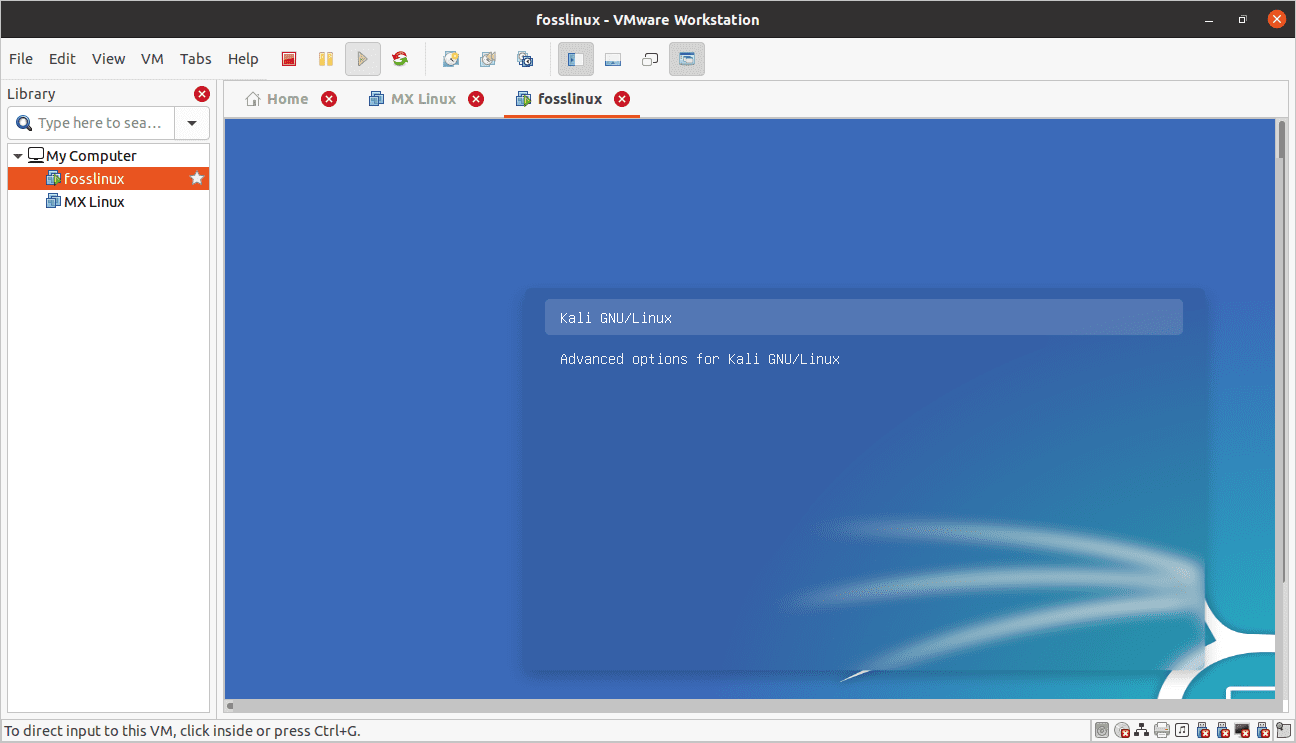This screenshot has height=743, width=1296.
Task: Click the full screen mode toolbar icon
Action: coord(650,59)
